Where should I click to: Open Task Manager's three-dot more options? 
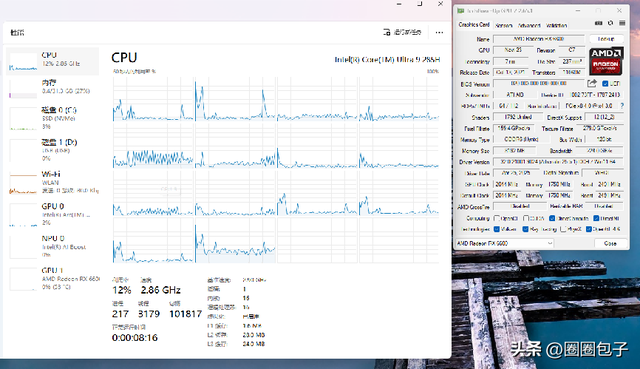(439, 32)
